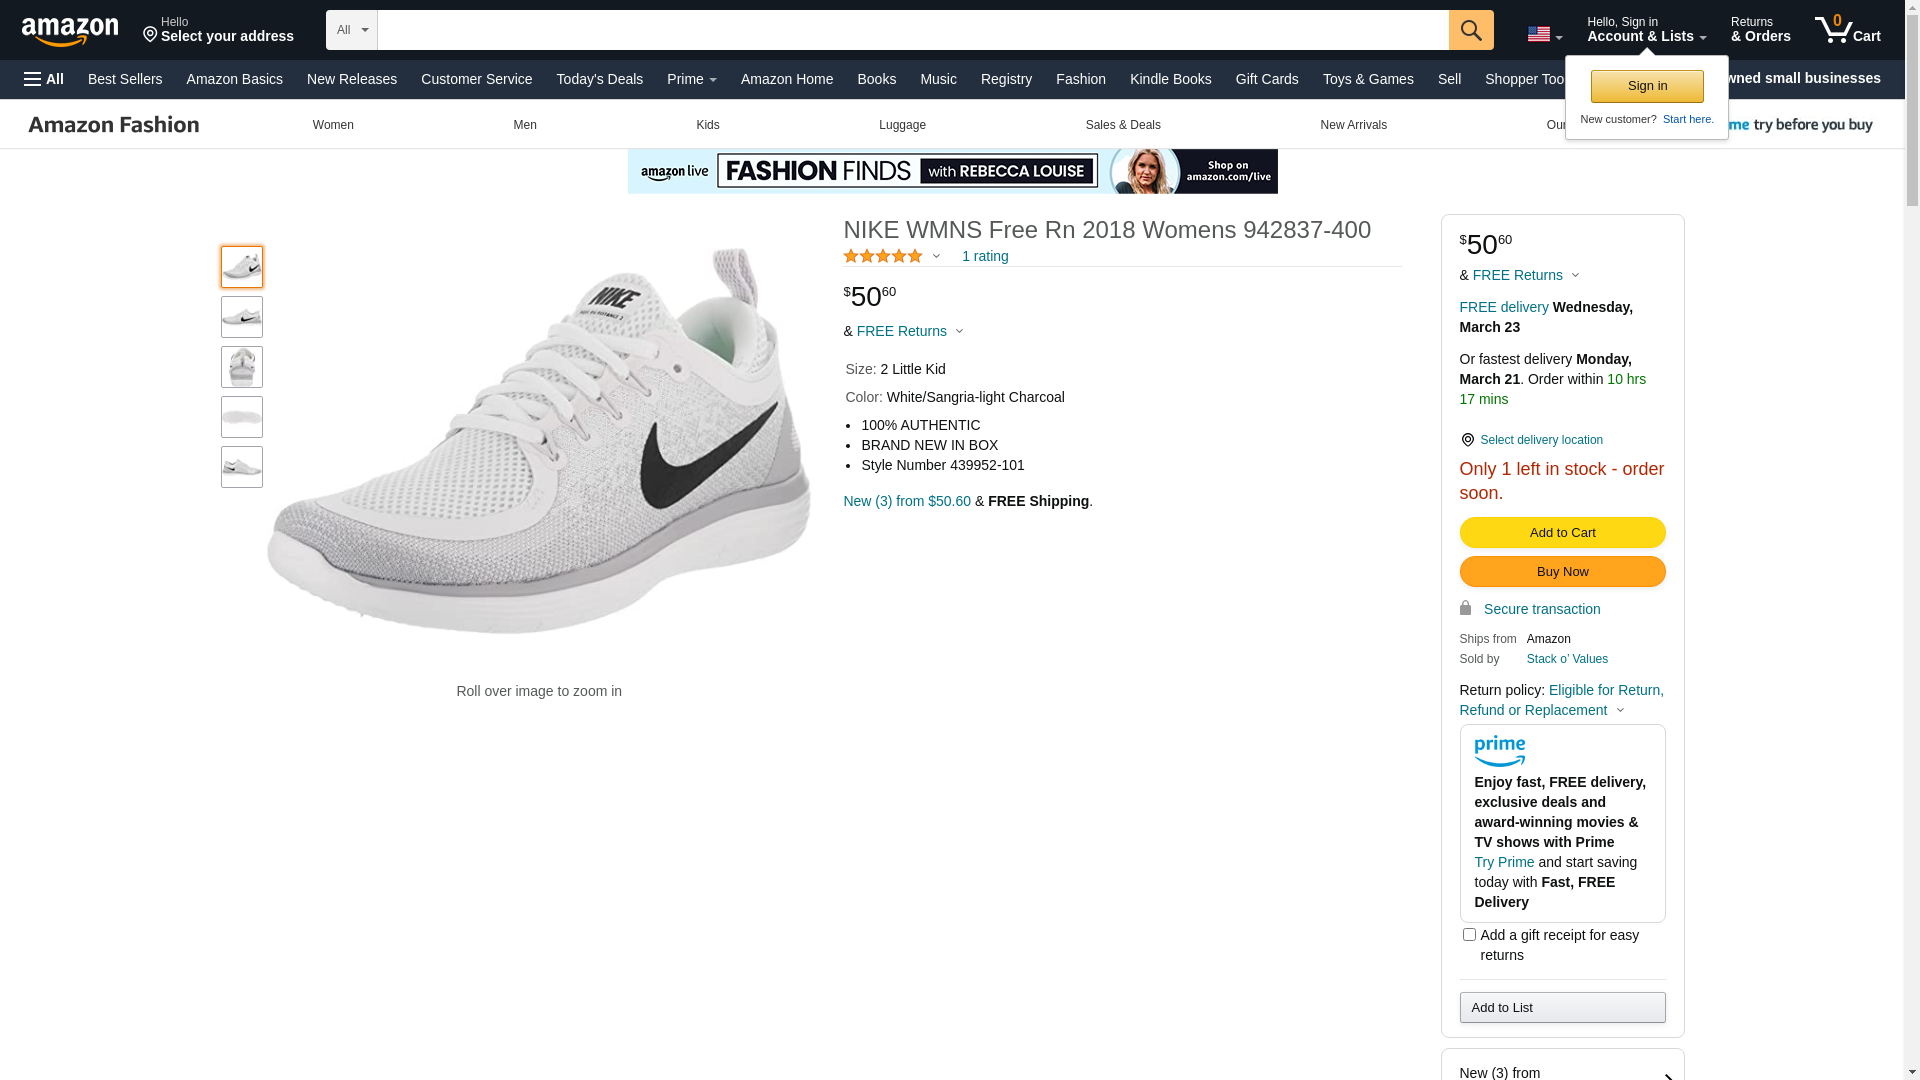Open Today's Deals in navigation bar

pyautogui.click(x=599, y=79)
